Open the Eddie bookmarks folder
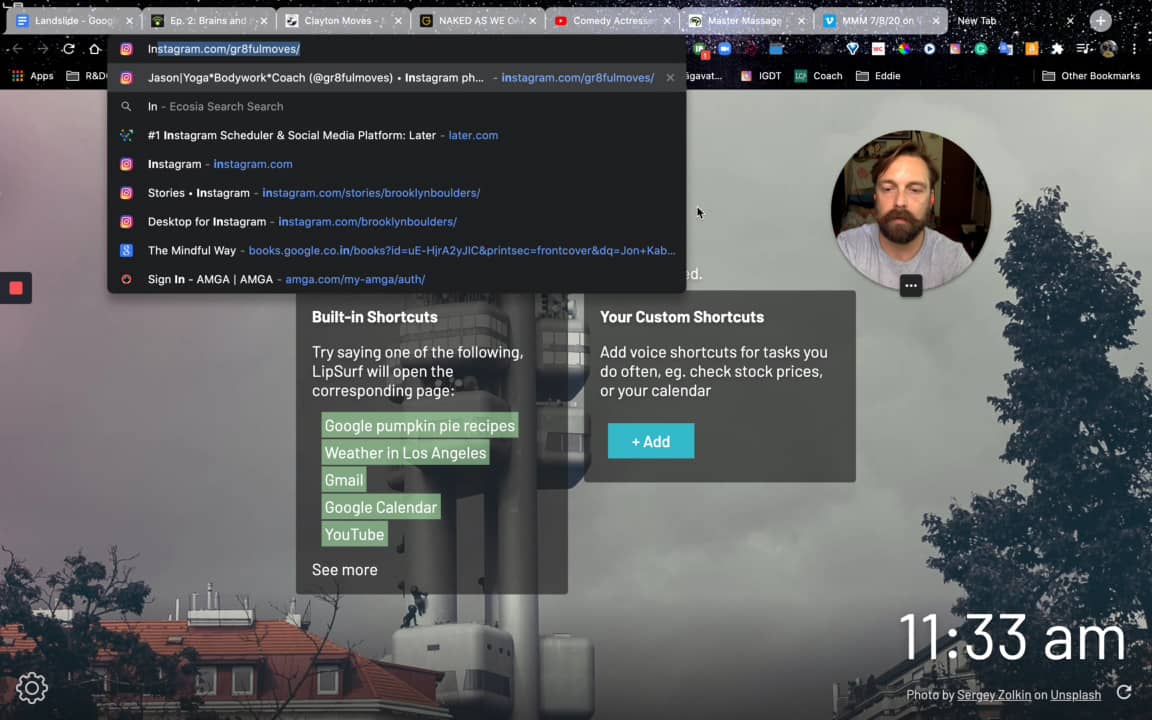Image resolution: width=1152 pixels, height=720 pixels. click(x=878, y=76)
